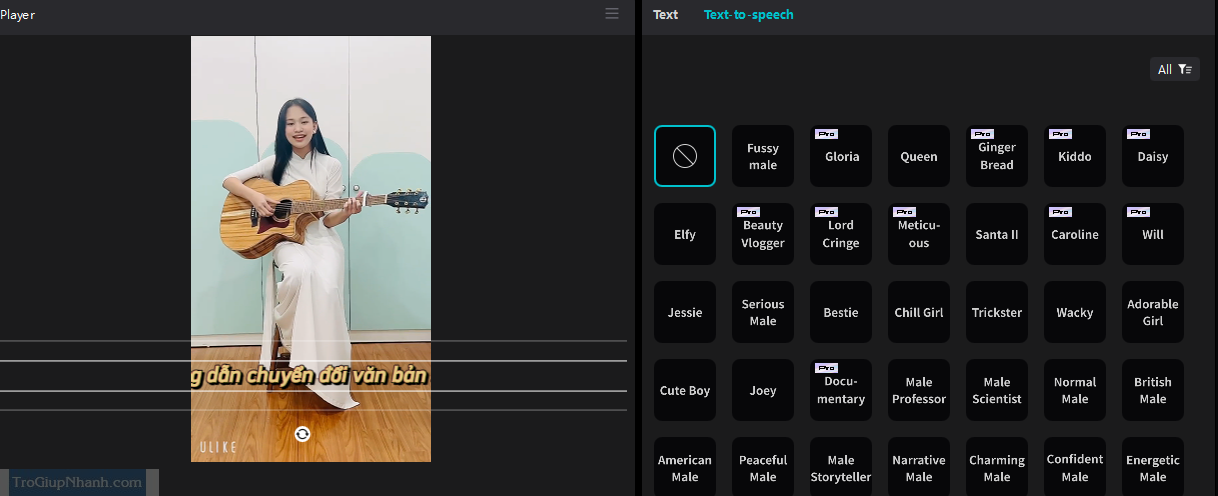
Task: Pick the Queen voice option
Action: (919, 156)
